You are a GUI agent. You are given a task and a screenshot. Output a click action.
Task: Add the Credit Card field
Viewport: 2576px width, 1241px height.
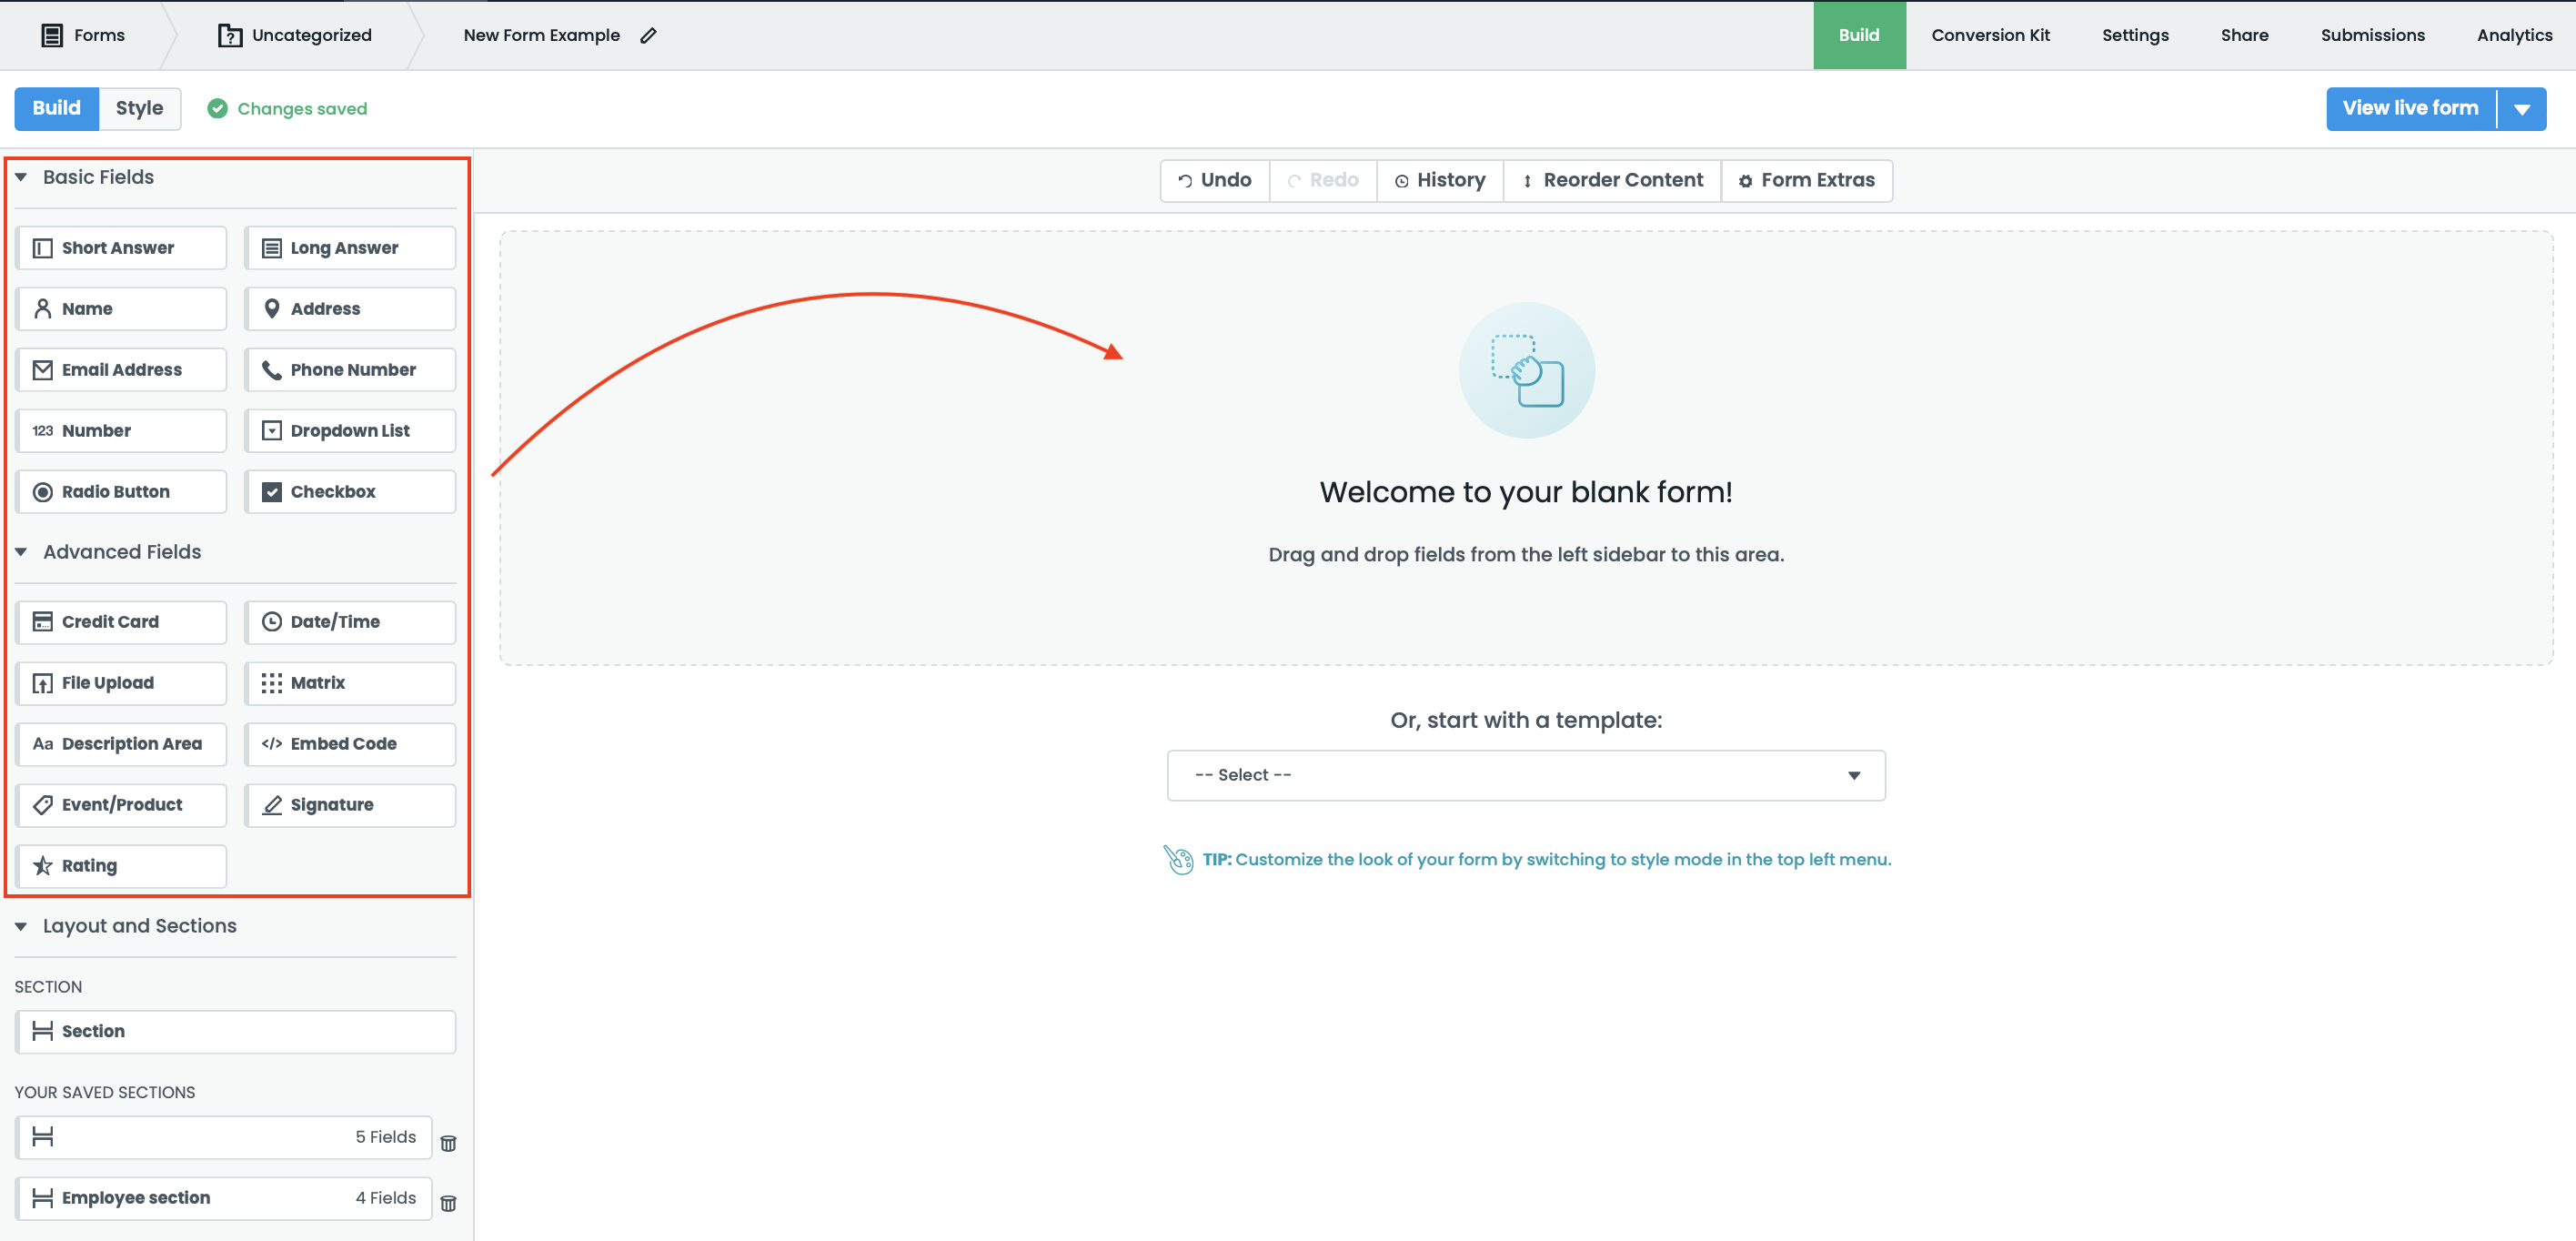coord(121,621)
